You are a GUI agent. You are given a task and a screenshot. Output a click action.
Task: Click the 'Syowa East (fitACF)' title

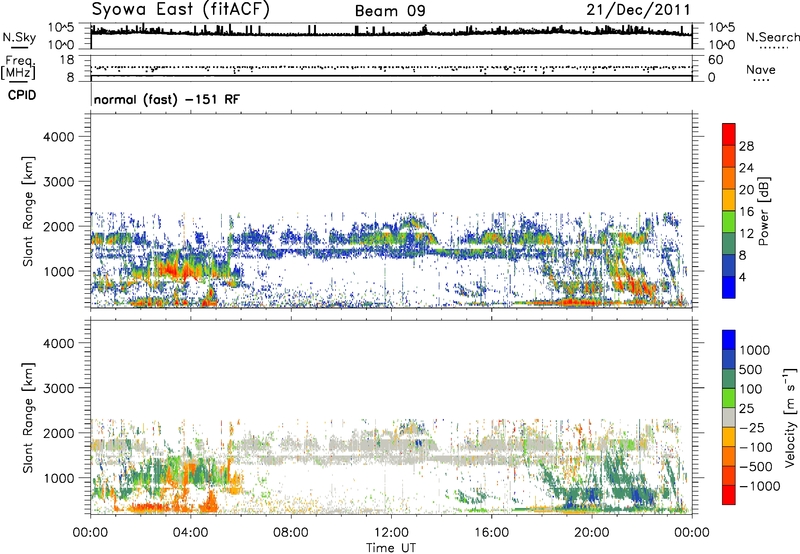pos(181,10)
